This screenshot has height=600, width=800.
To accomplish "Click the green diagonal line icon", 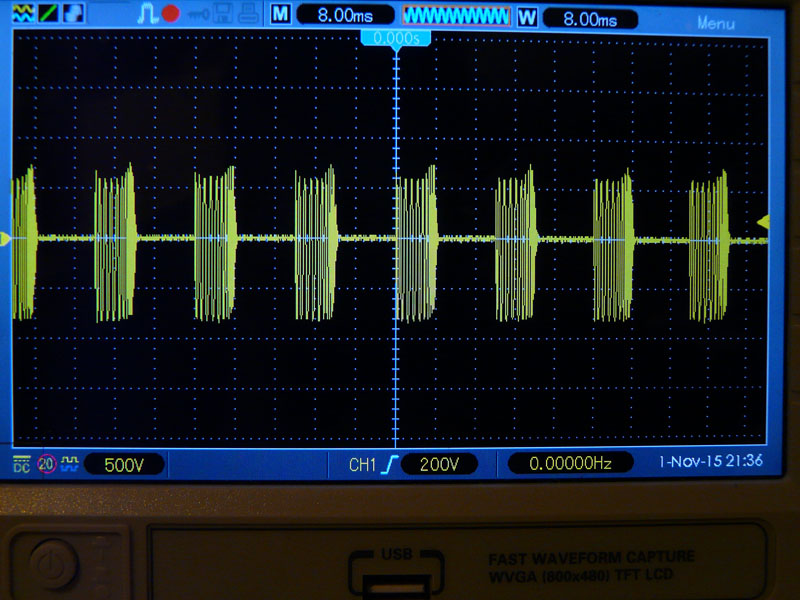I will tap(49, 13).
